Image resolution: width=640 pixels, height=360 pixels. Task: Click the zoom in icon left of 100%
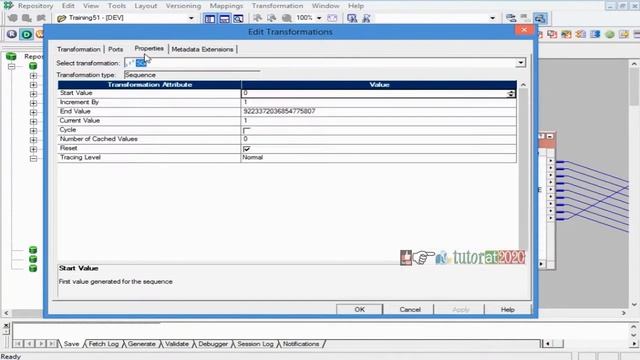click(258, 18)
